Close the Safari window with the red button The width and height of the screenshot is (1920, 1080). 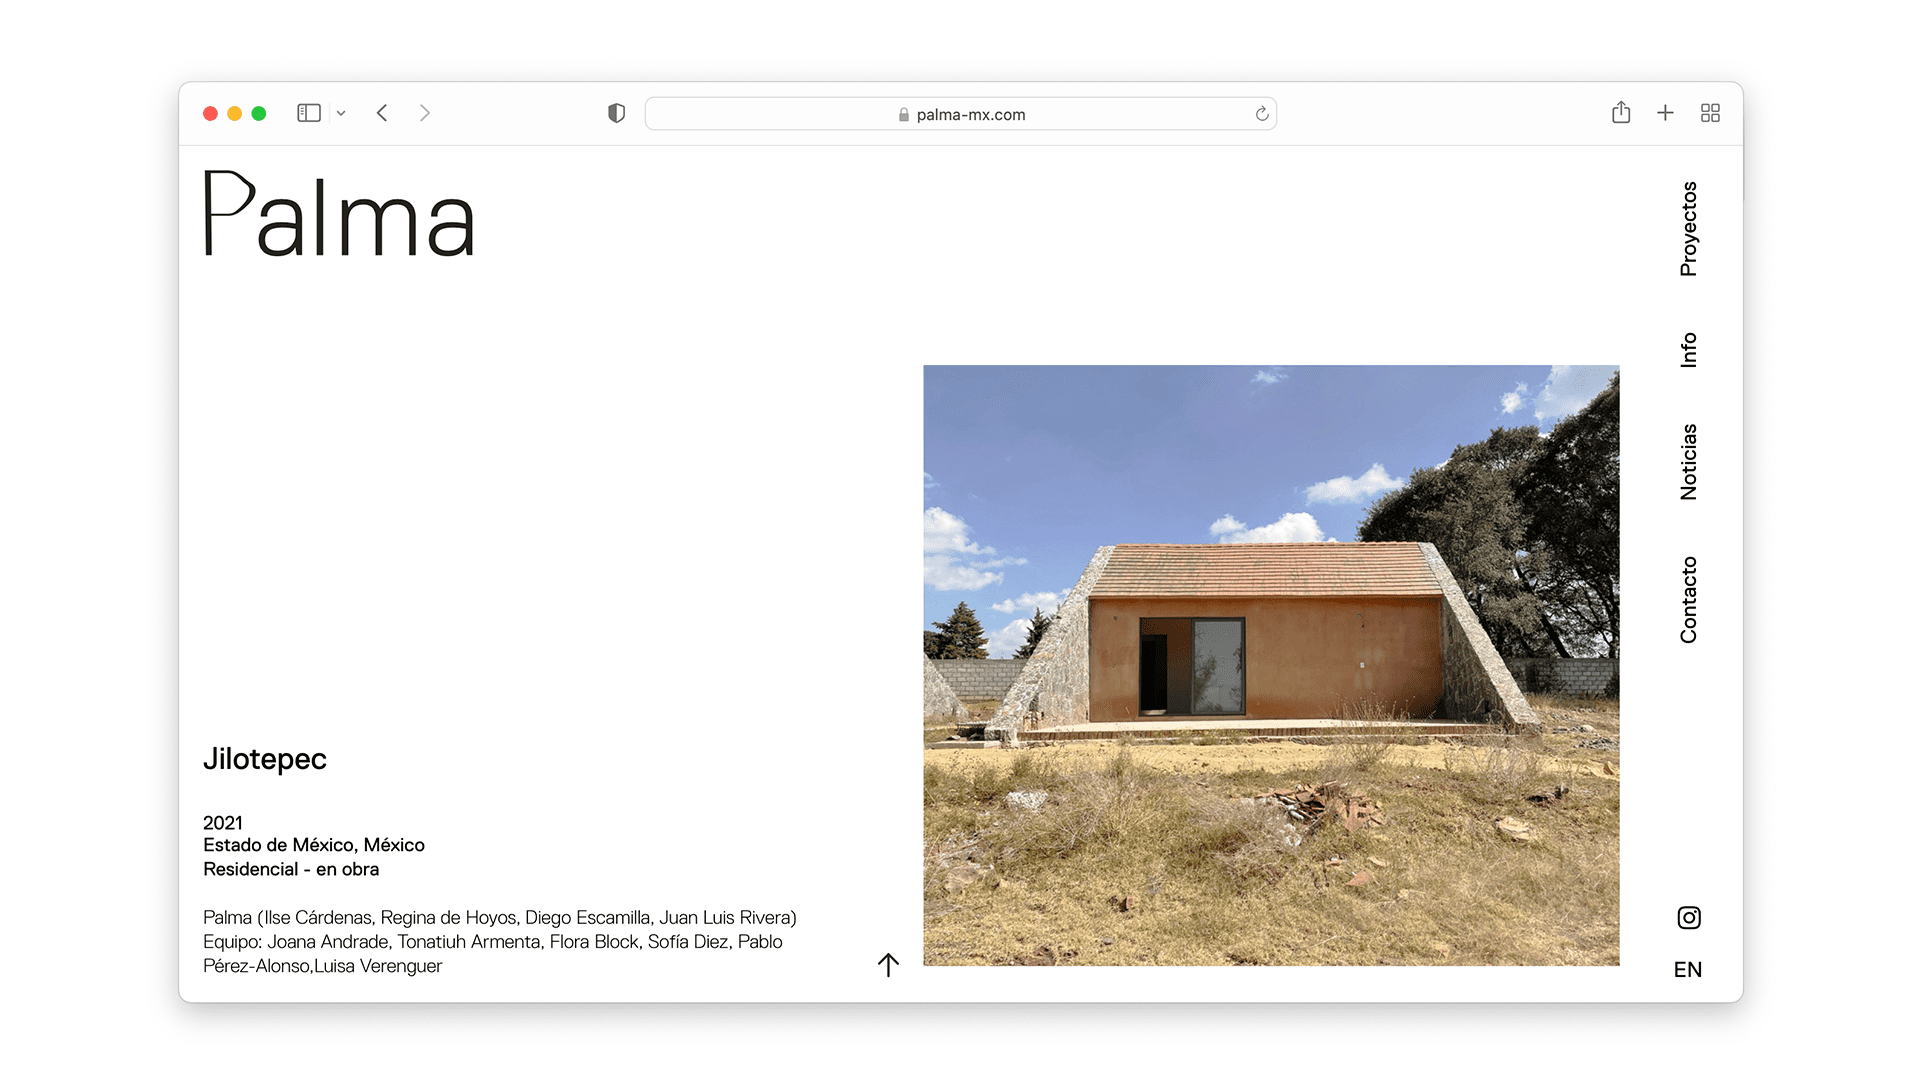210,113
